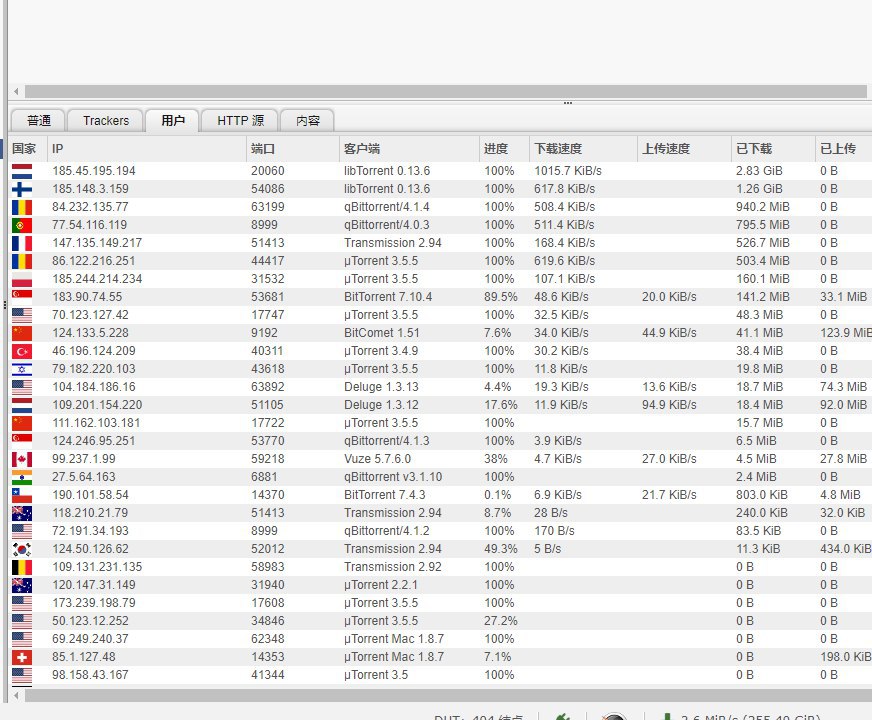Viewport: 872px width, 720px height.
Task: Click the Finland flag icon for 185.148.3.159
Action: 22,189
